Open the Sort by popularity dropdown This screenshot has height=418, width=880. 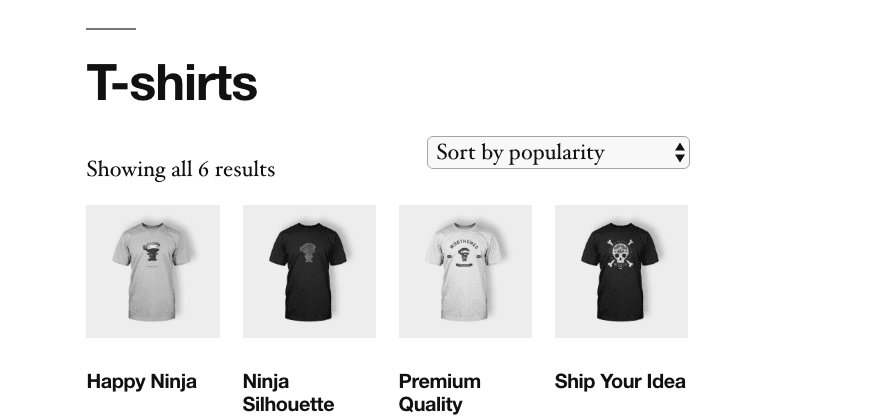click(557, 153)
